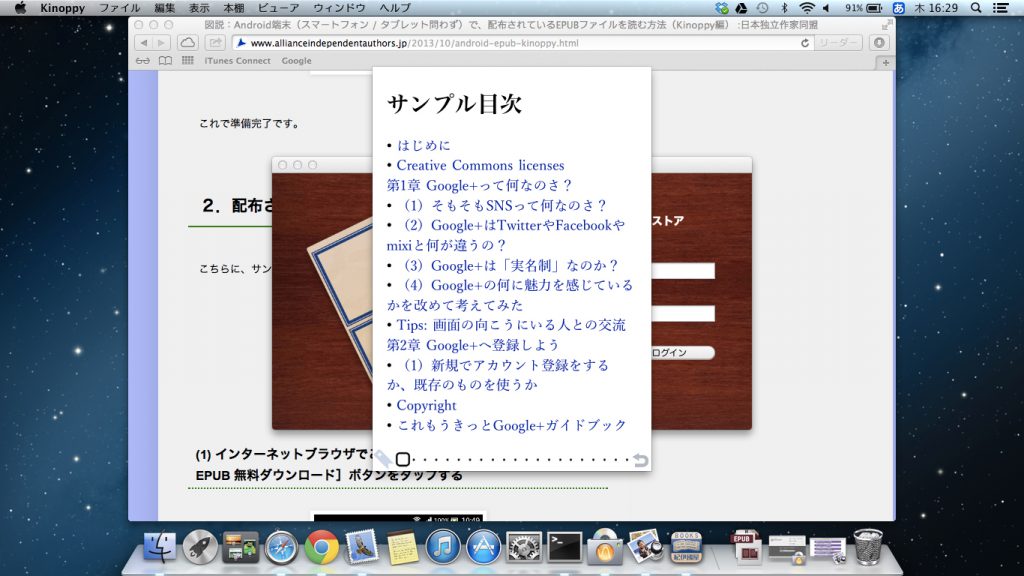
Task: Open 第1章 Google+って何なのさ？
Action: (479, 185)
